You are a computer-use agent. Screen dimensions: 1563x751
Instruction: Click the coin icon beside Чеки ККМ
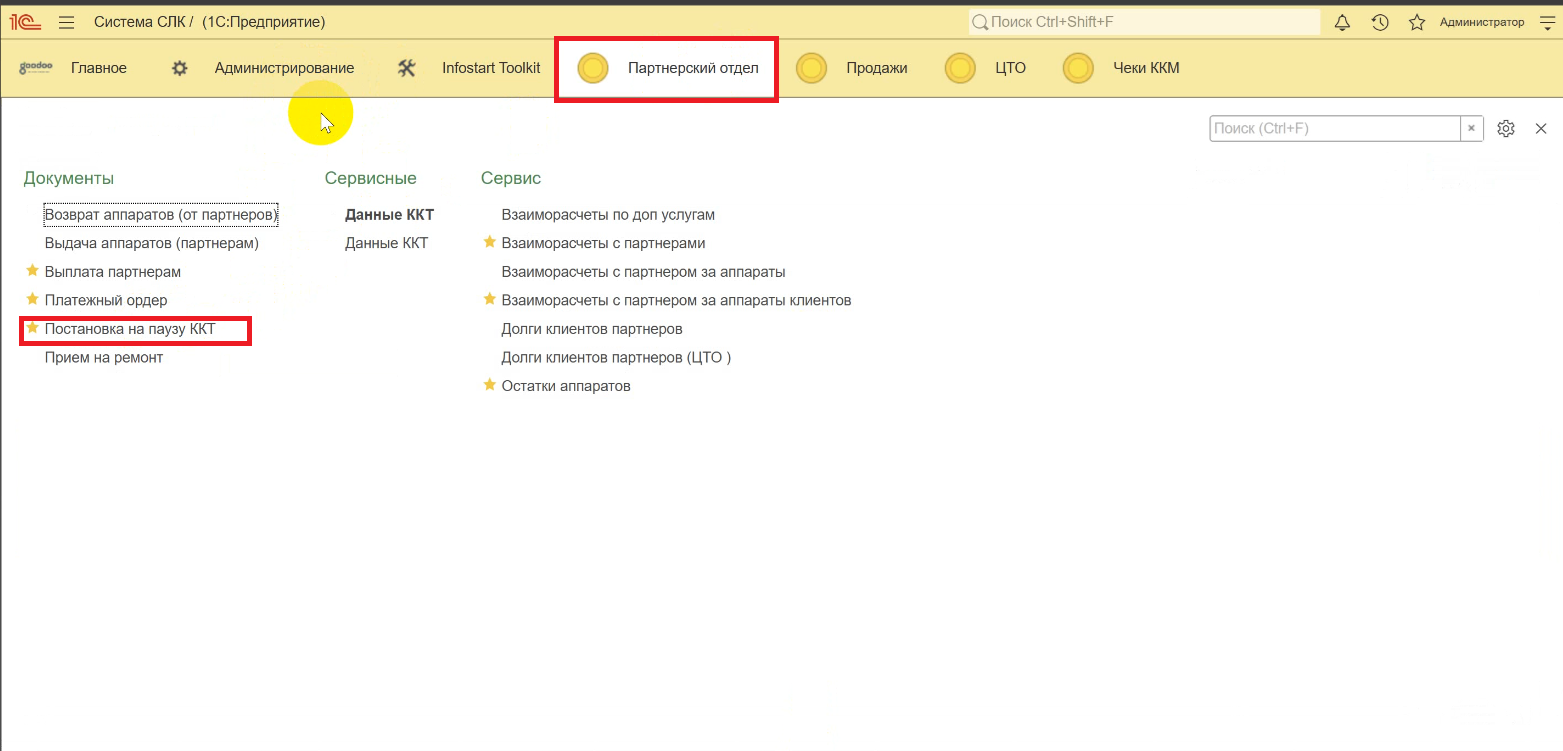1078,68
